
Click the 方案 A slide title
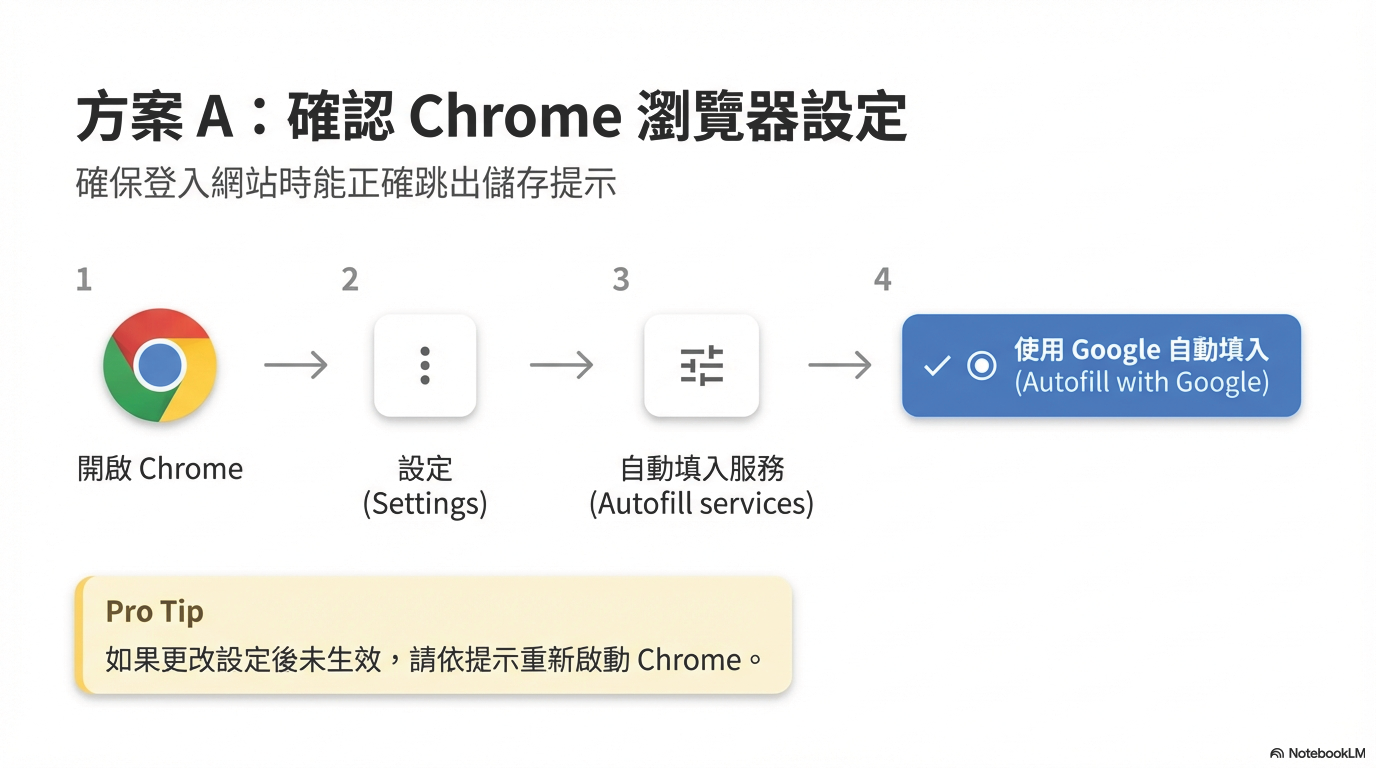(x=491, y=118)
